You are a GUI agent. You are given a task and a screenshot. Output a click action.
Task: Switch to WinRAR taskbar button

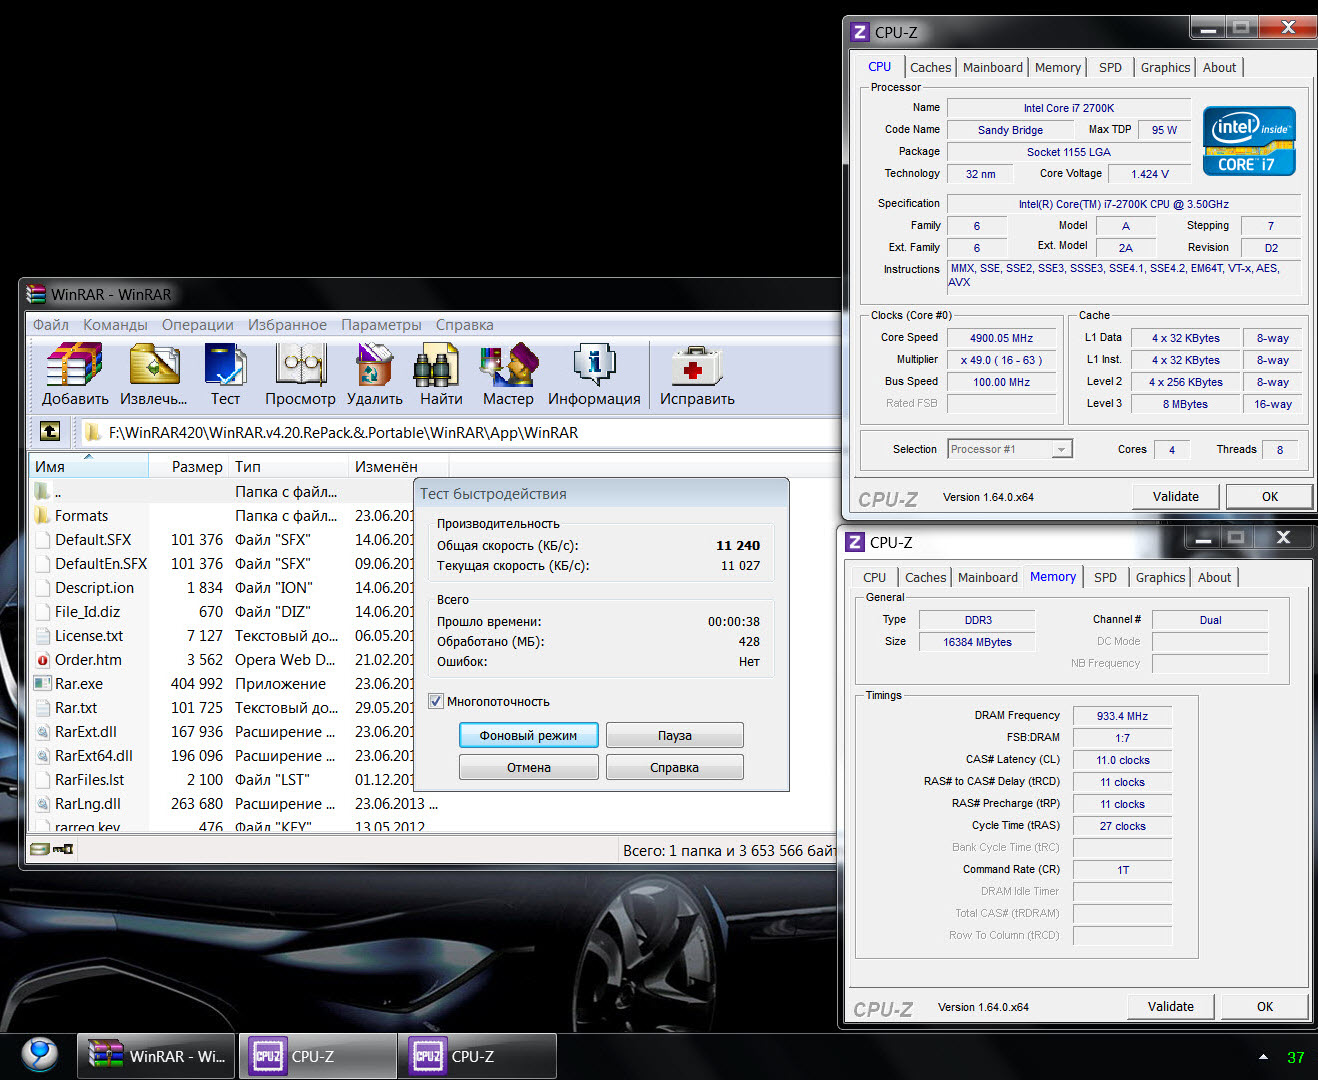[156, 1056]
